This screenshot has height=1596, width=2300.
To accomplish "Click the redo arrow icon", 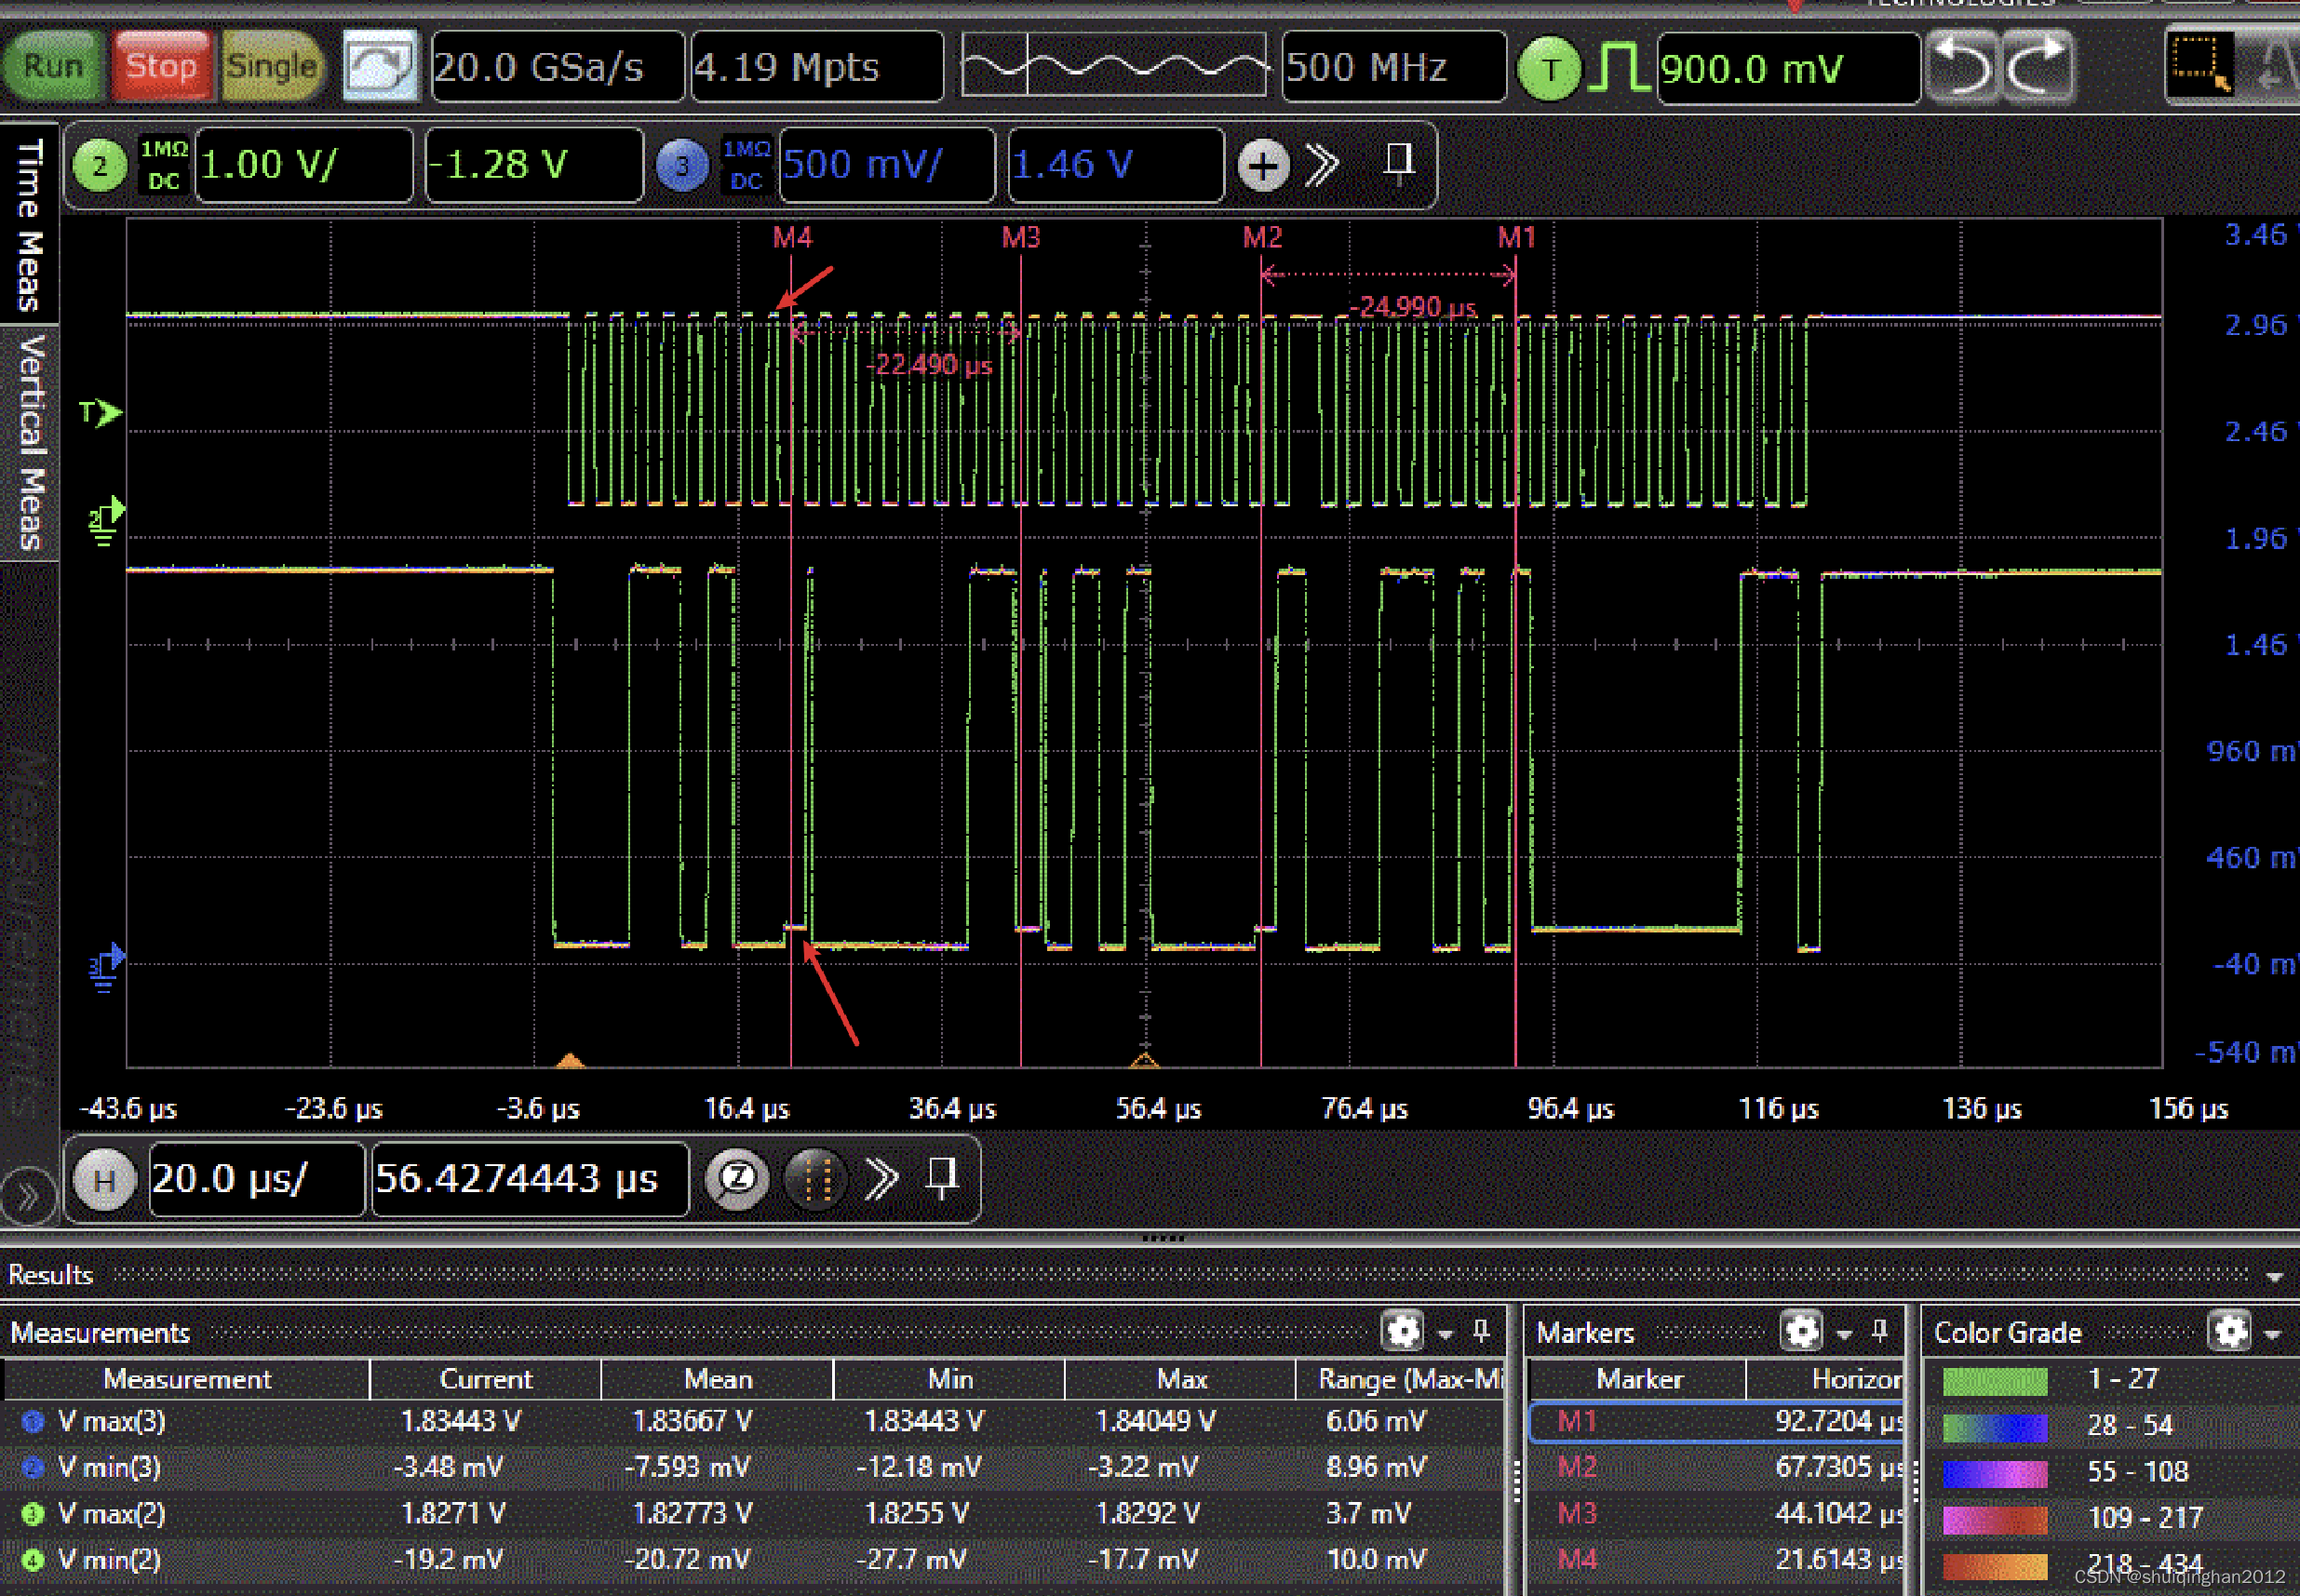I will [x=2036, y=67].
